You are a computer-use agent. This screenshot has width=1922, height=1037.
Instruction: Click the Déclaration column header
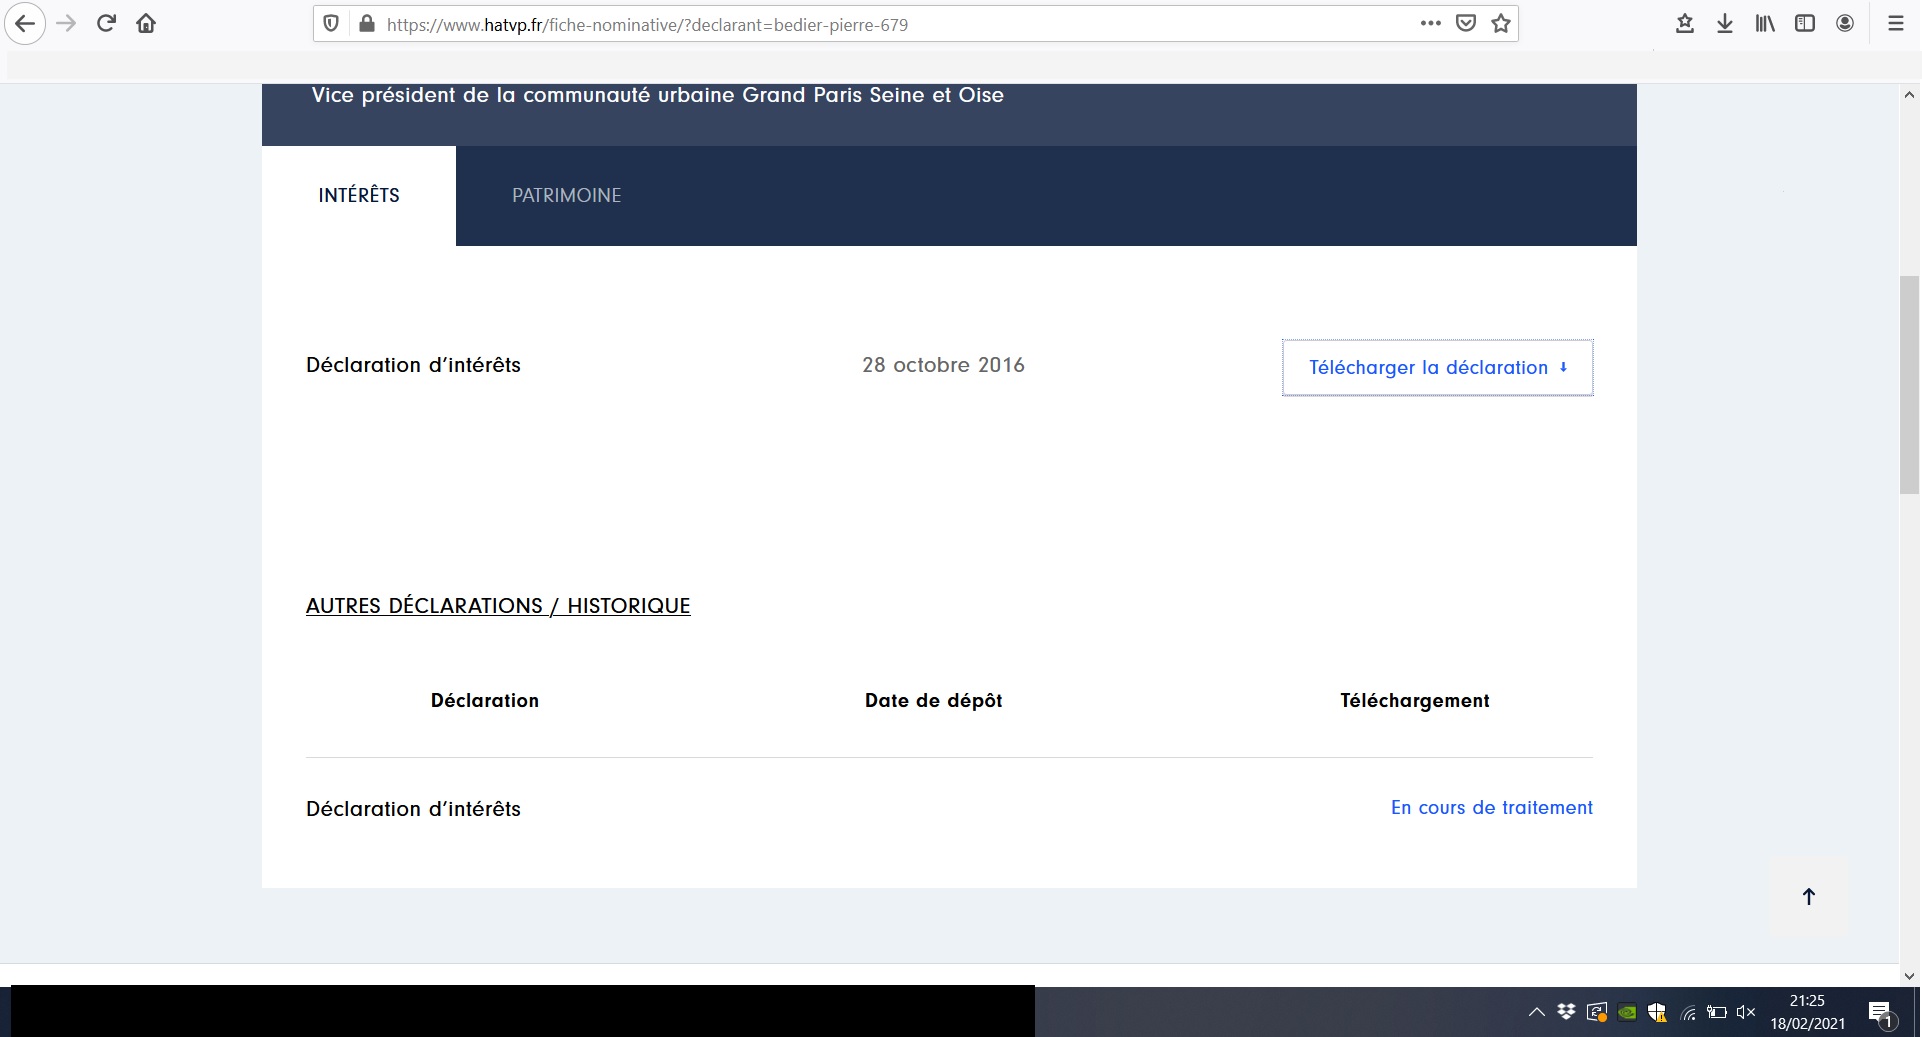(485, 701)
